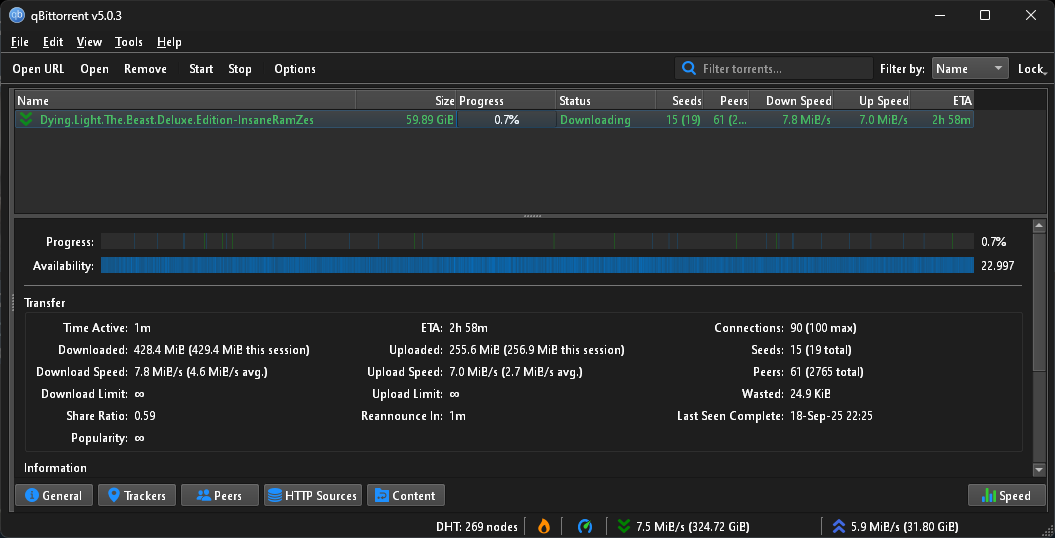The height and width of the screenshot is (538, 1055).
Task: Show the Speed graph tab
Action: [x=1007, y=496]
